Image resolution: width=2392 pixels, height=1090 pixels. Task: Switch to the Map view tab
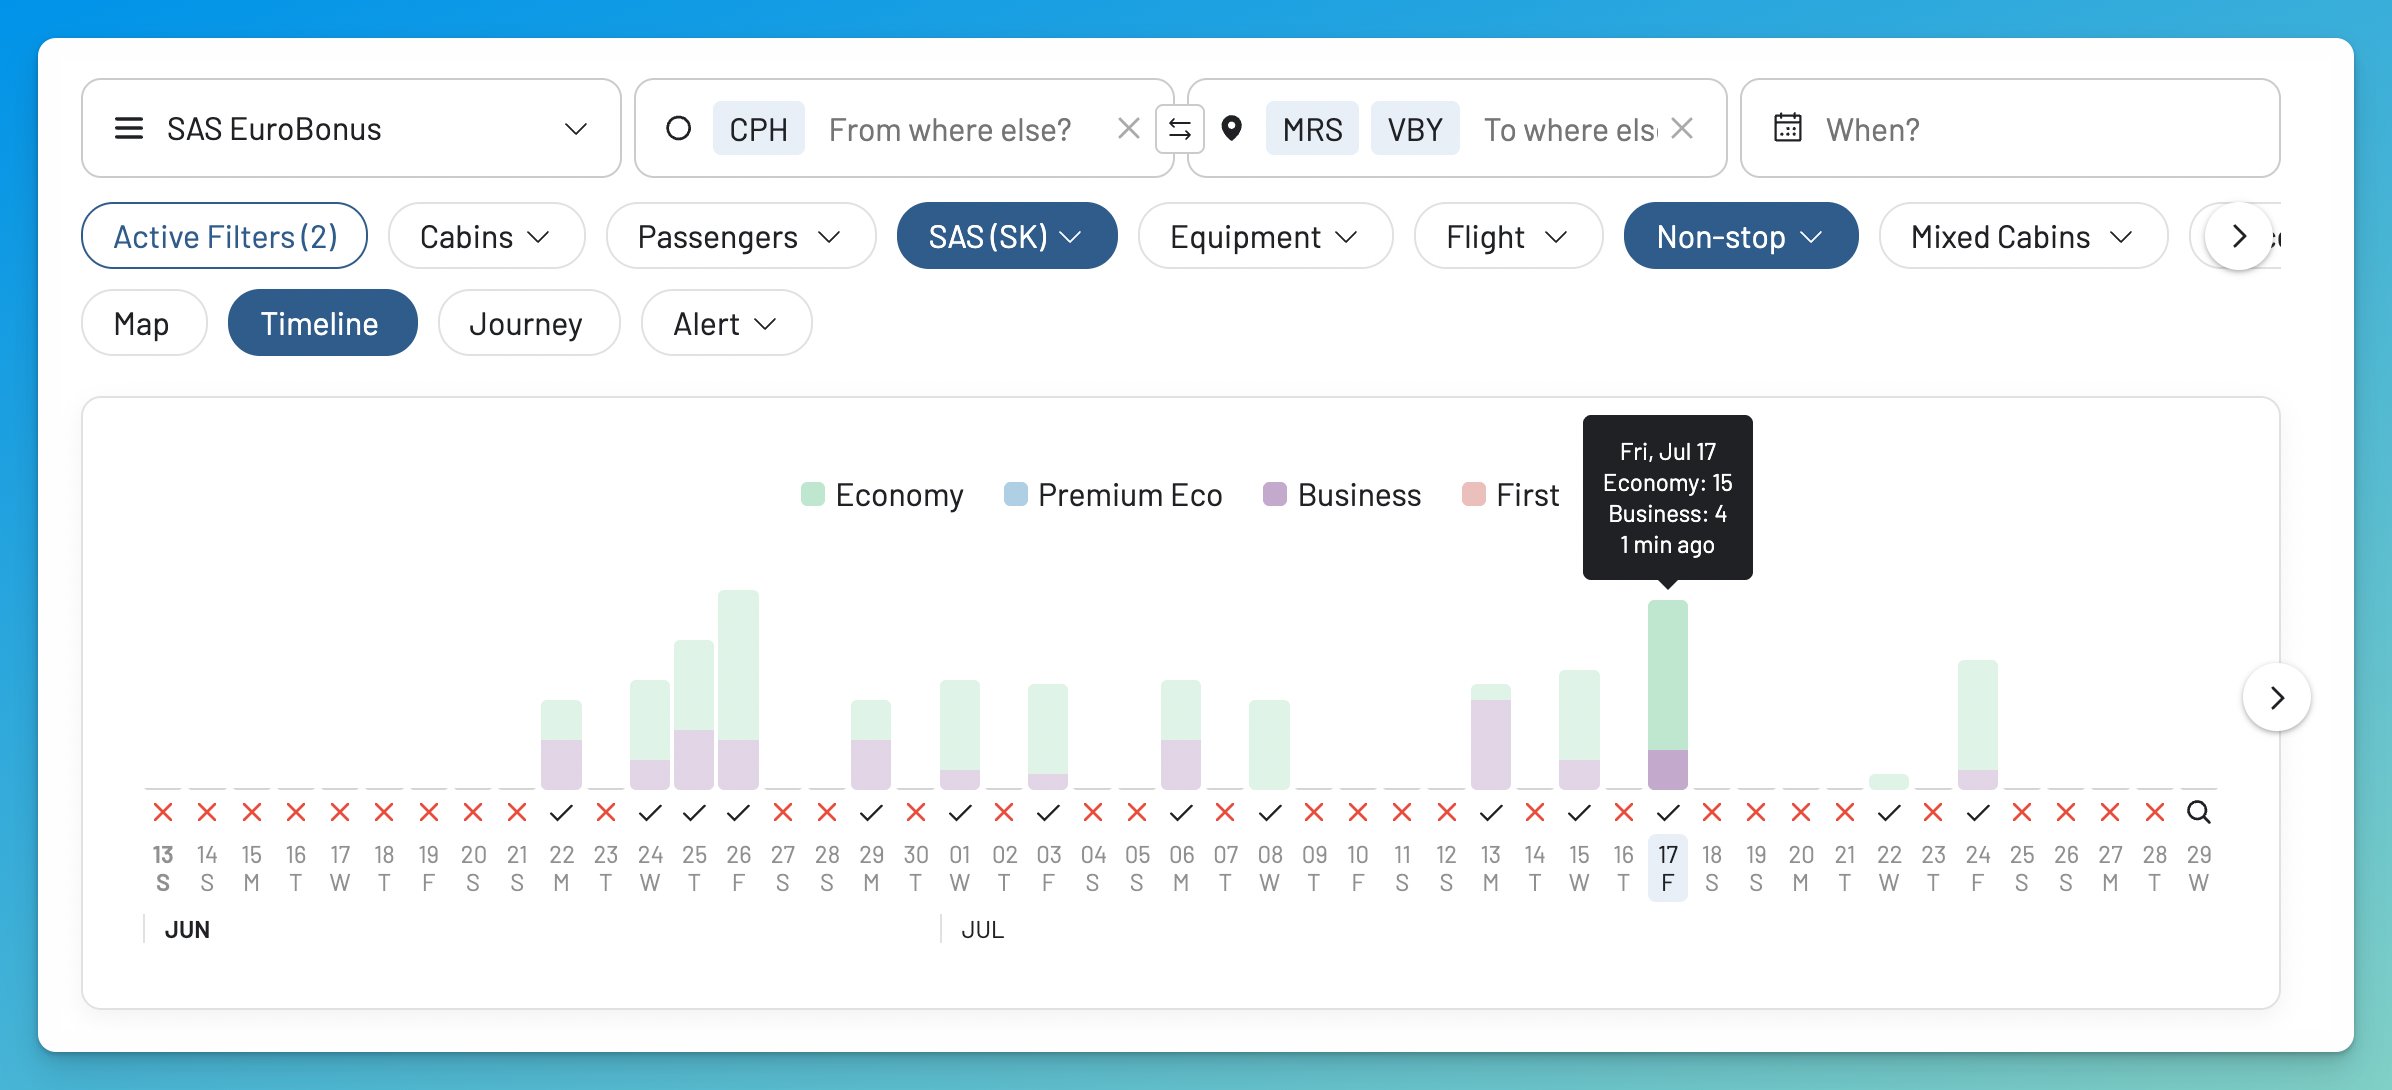click(x=144, y=323)
